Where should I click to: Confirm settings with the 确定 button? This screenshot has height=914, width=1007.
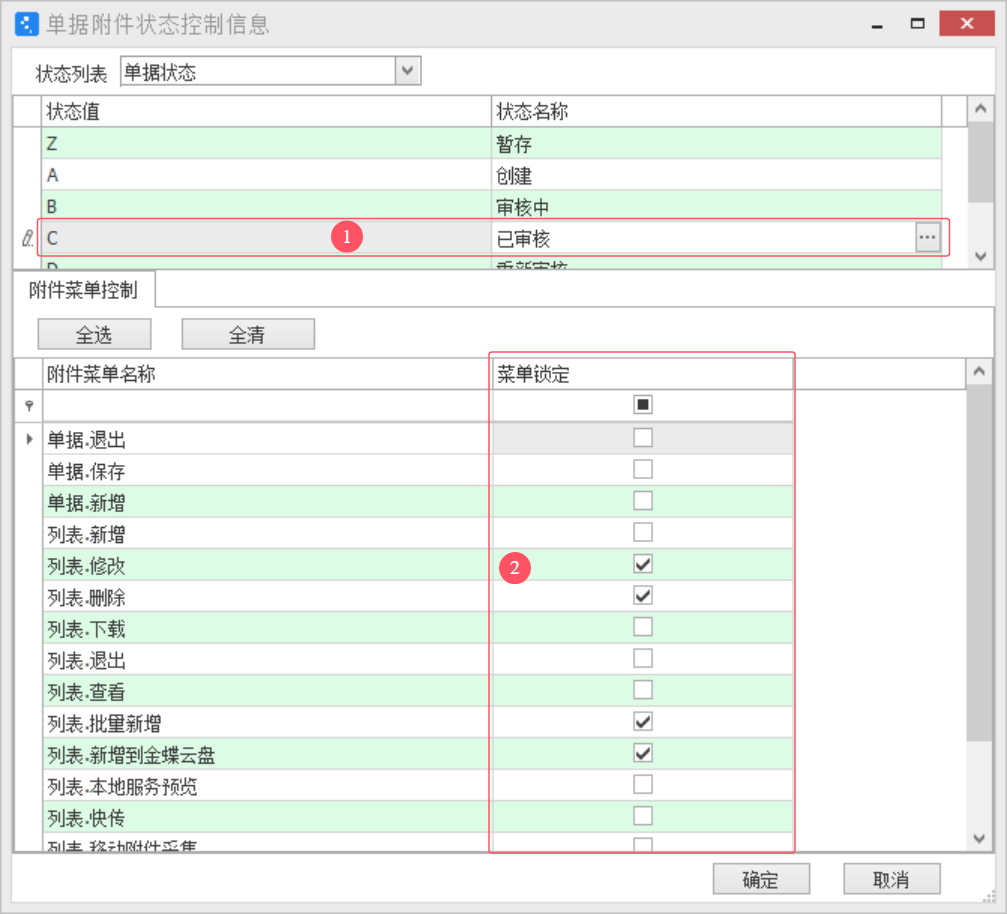pos(761,879)
